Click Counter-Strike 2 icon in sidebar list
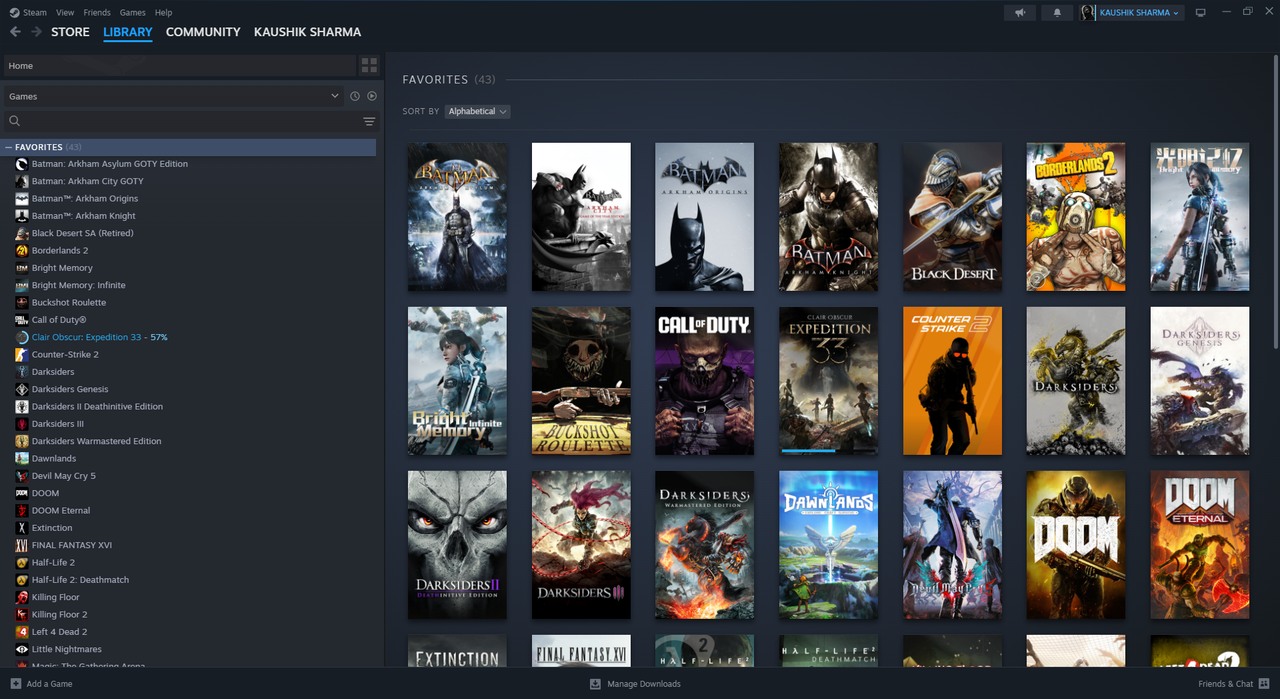This screenshot has height=699, width=1280. pos(22,355)
